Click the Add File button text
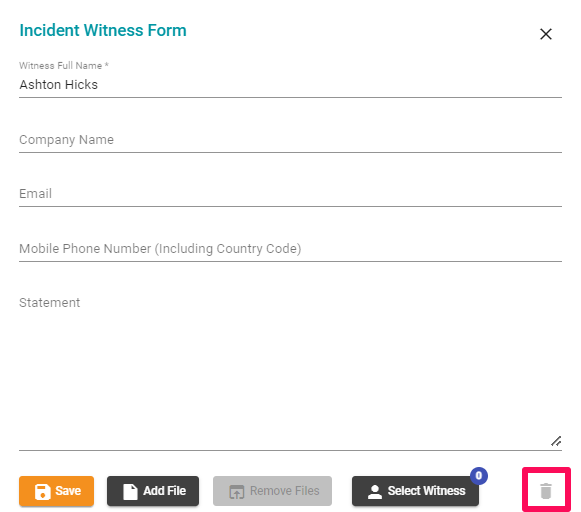 pos(165,491)
